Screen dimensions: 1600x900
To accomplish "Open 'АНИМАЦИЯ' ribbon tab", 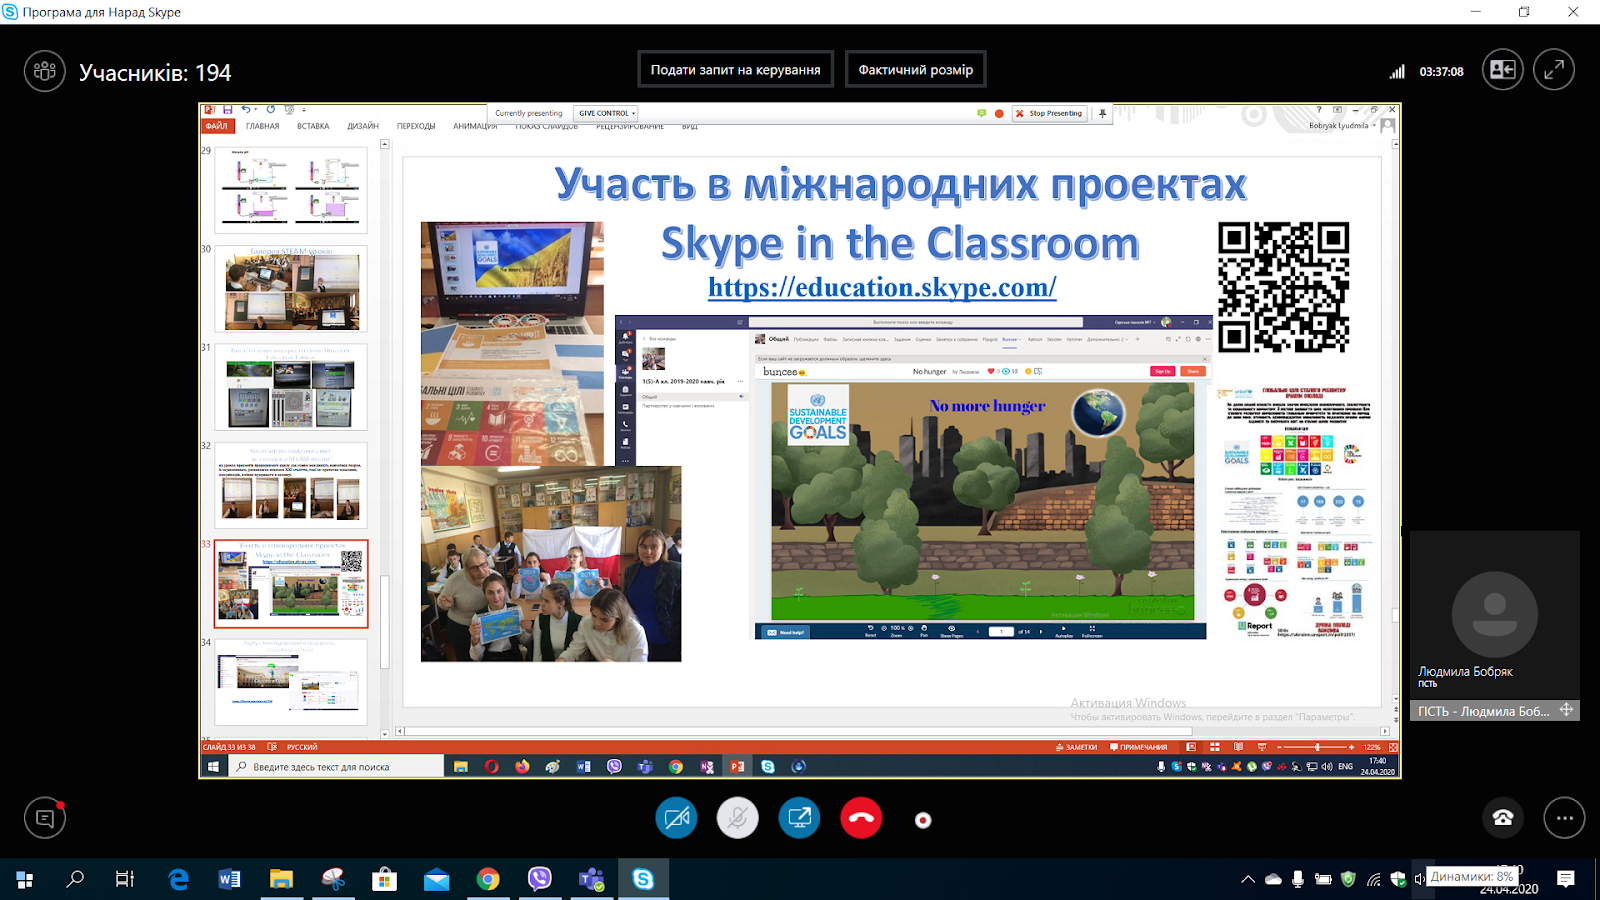I will point(475,126).
